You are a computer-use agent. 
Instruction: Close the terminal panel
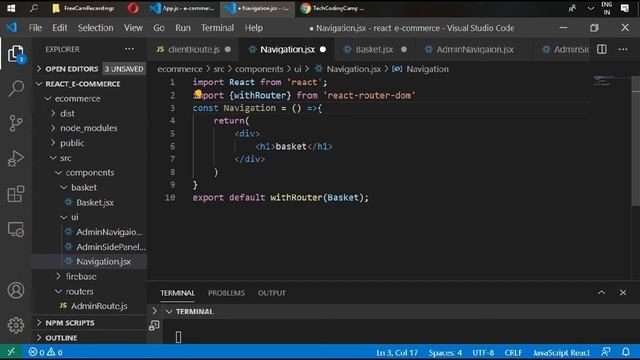point(623,293)
